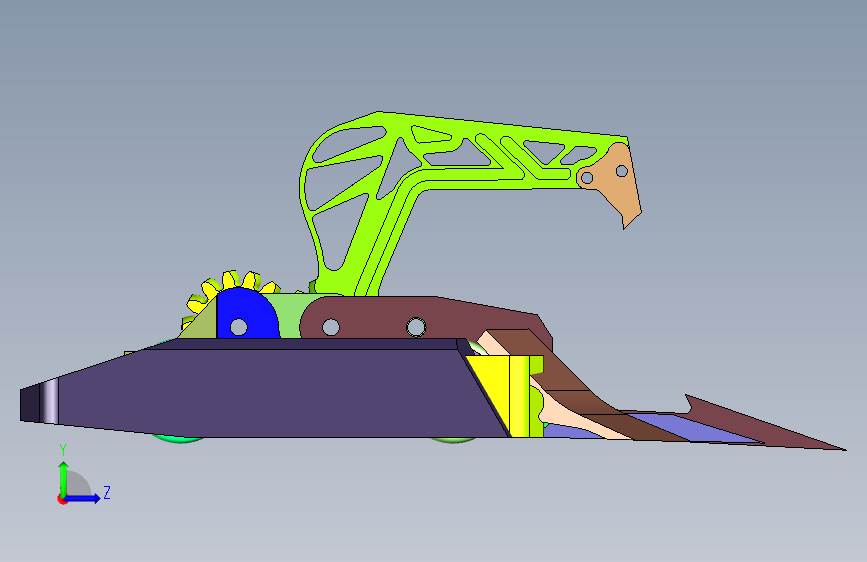Select the rear green wheel under chassis
Image resolution: width=867 pixels, height=562 pixels.
pyautogui.click(x=178, y=439)
